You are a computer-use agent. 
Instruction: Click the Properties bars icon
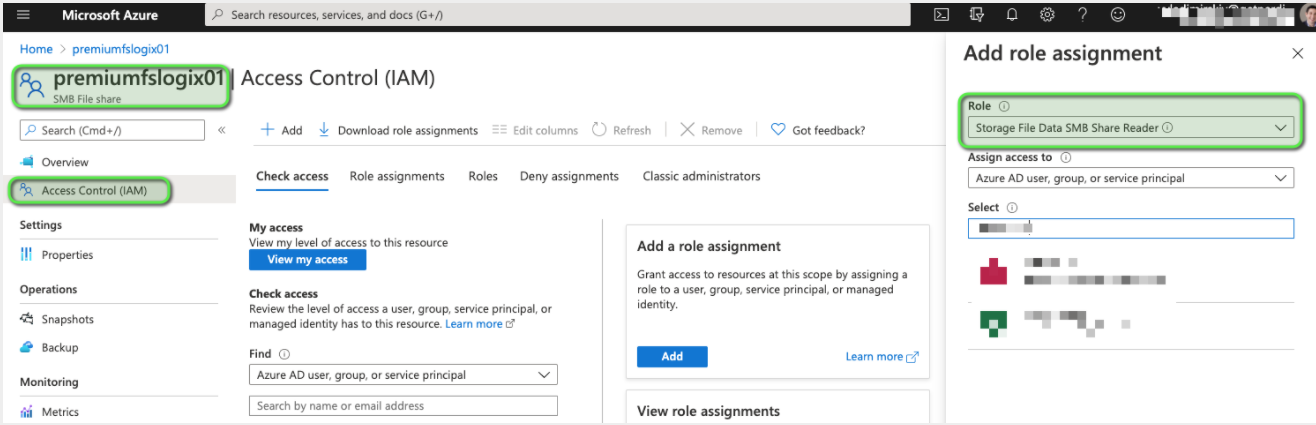27,255
